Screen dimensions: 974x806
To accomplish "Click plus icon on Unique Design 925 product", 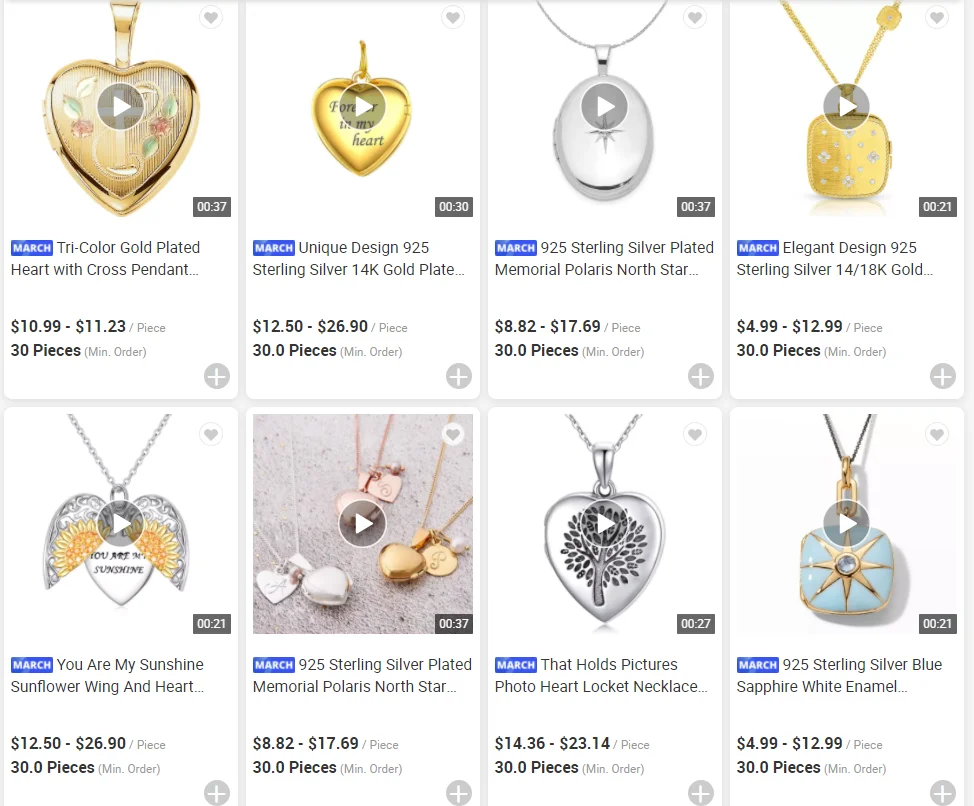I will (459, 376).
